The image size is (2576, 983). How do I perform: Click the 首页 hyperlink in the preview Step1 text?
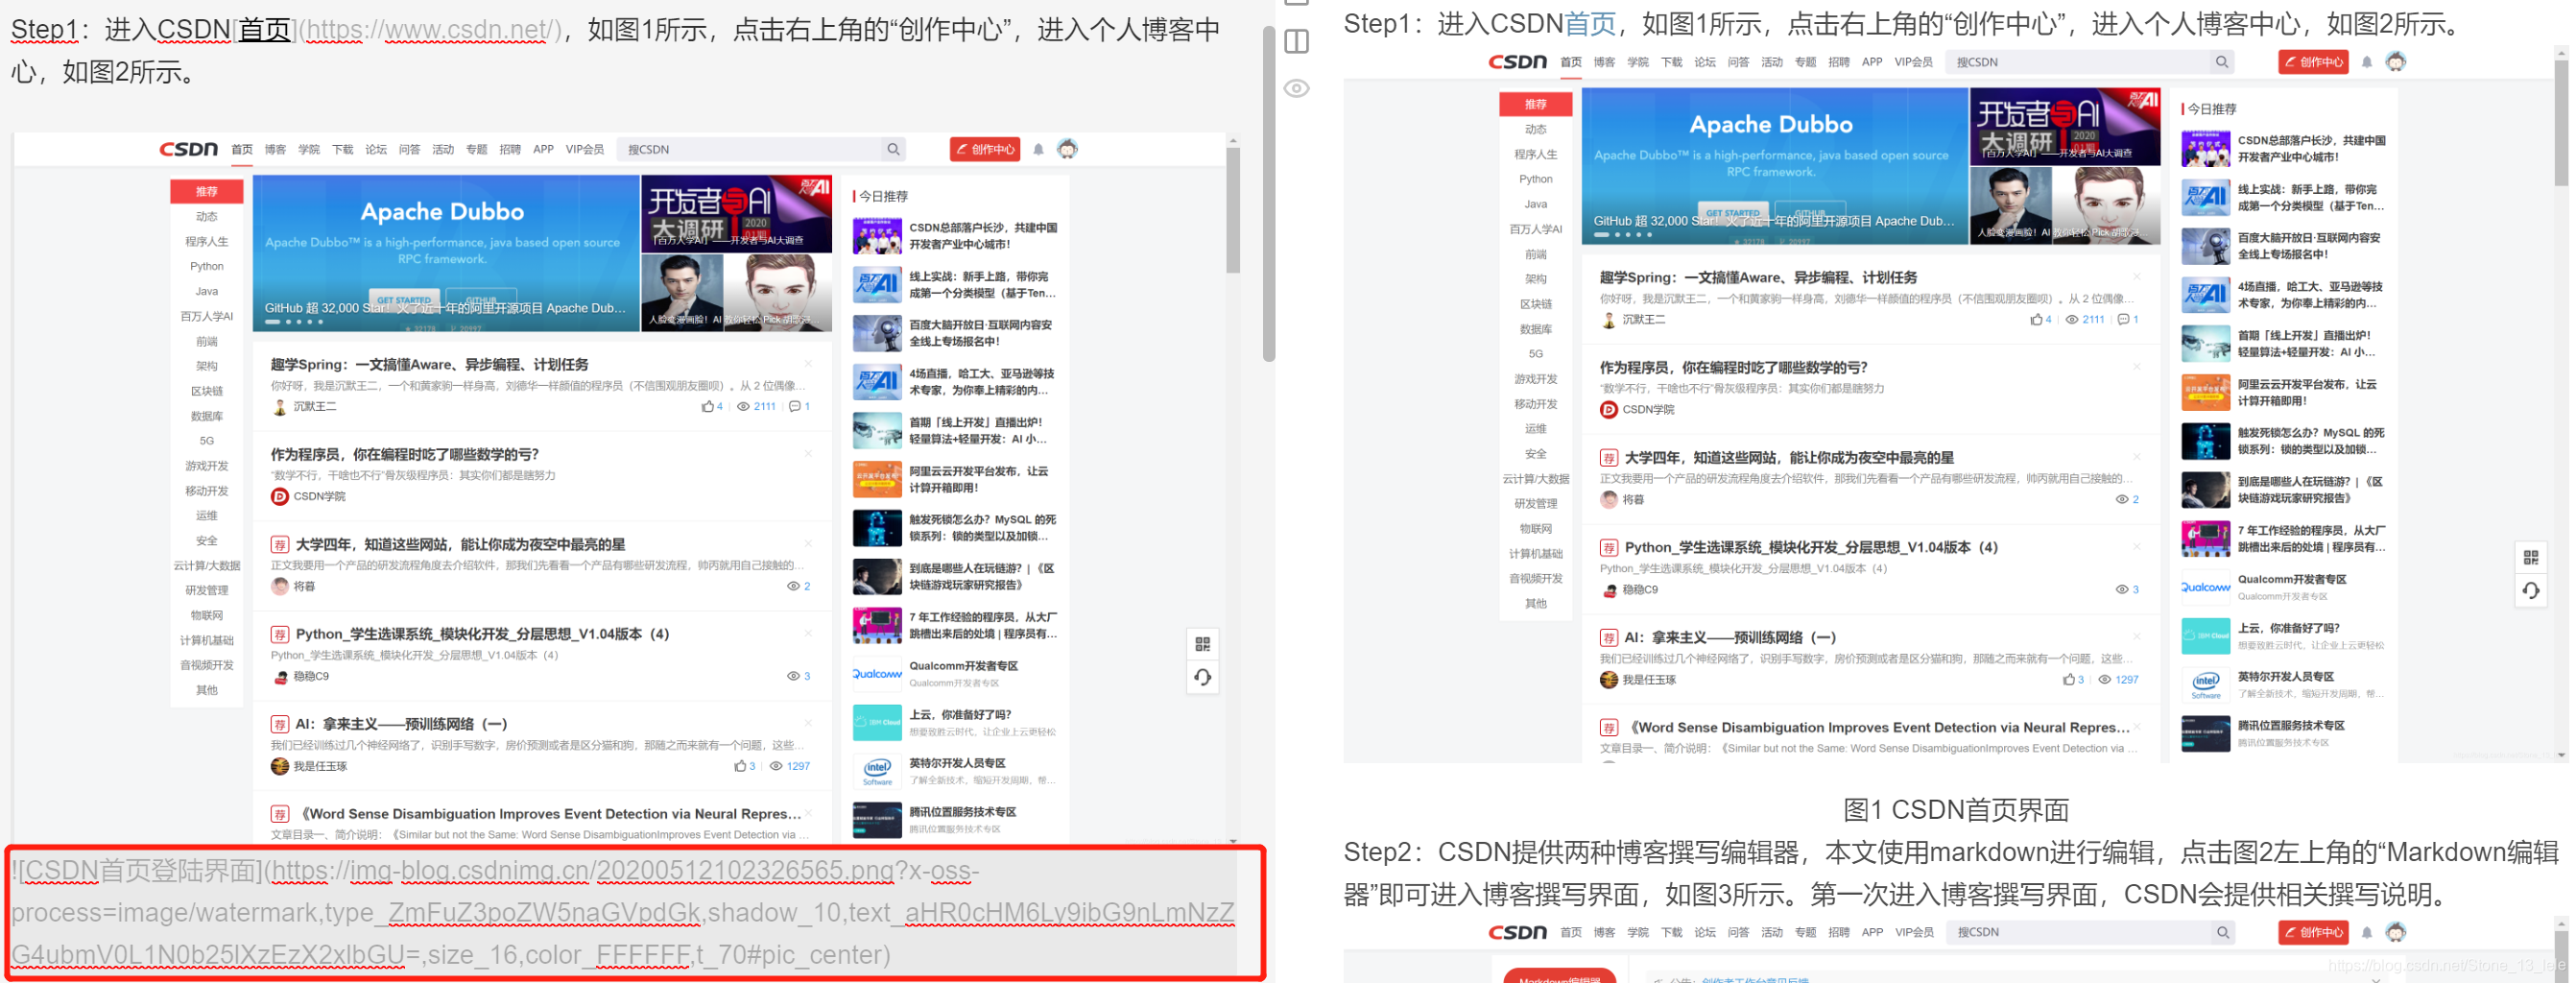pos(1589,24)
